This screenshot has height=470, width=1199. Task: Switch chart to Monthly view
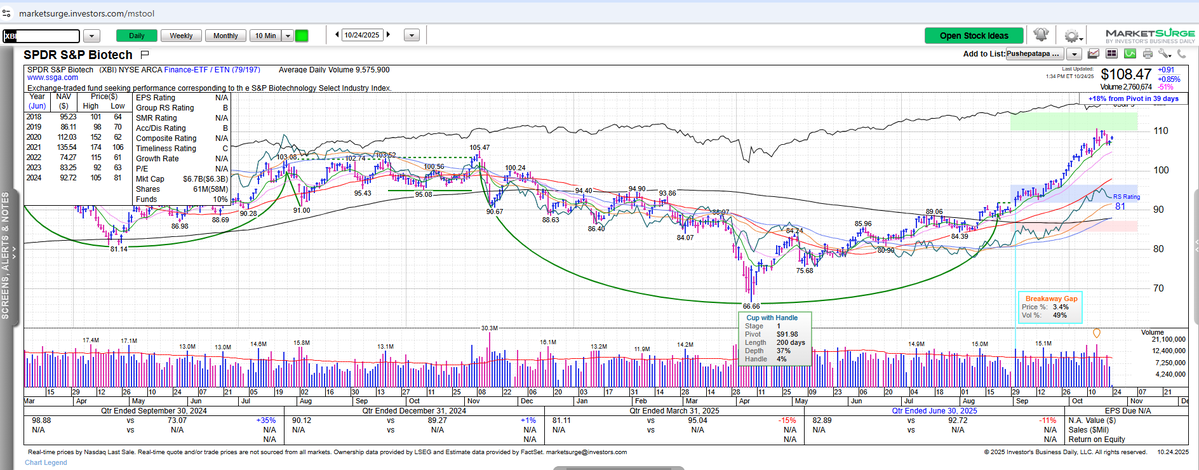[226, 35]
